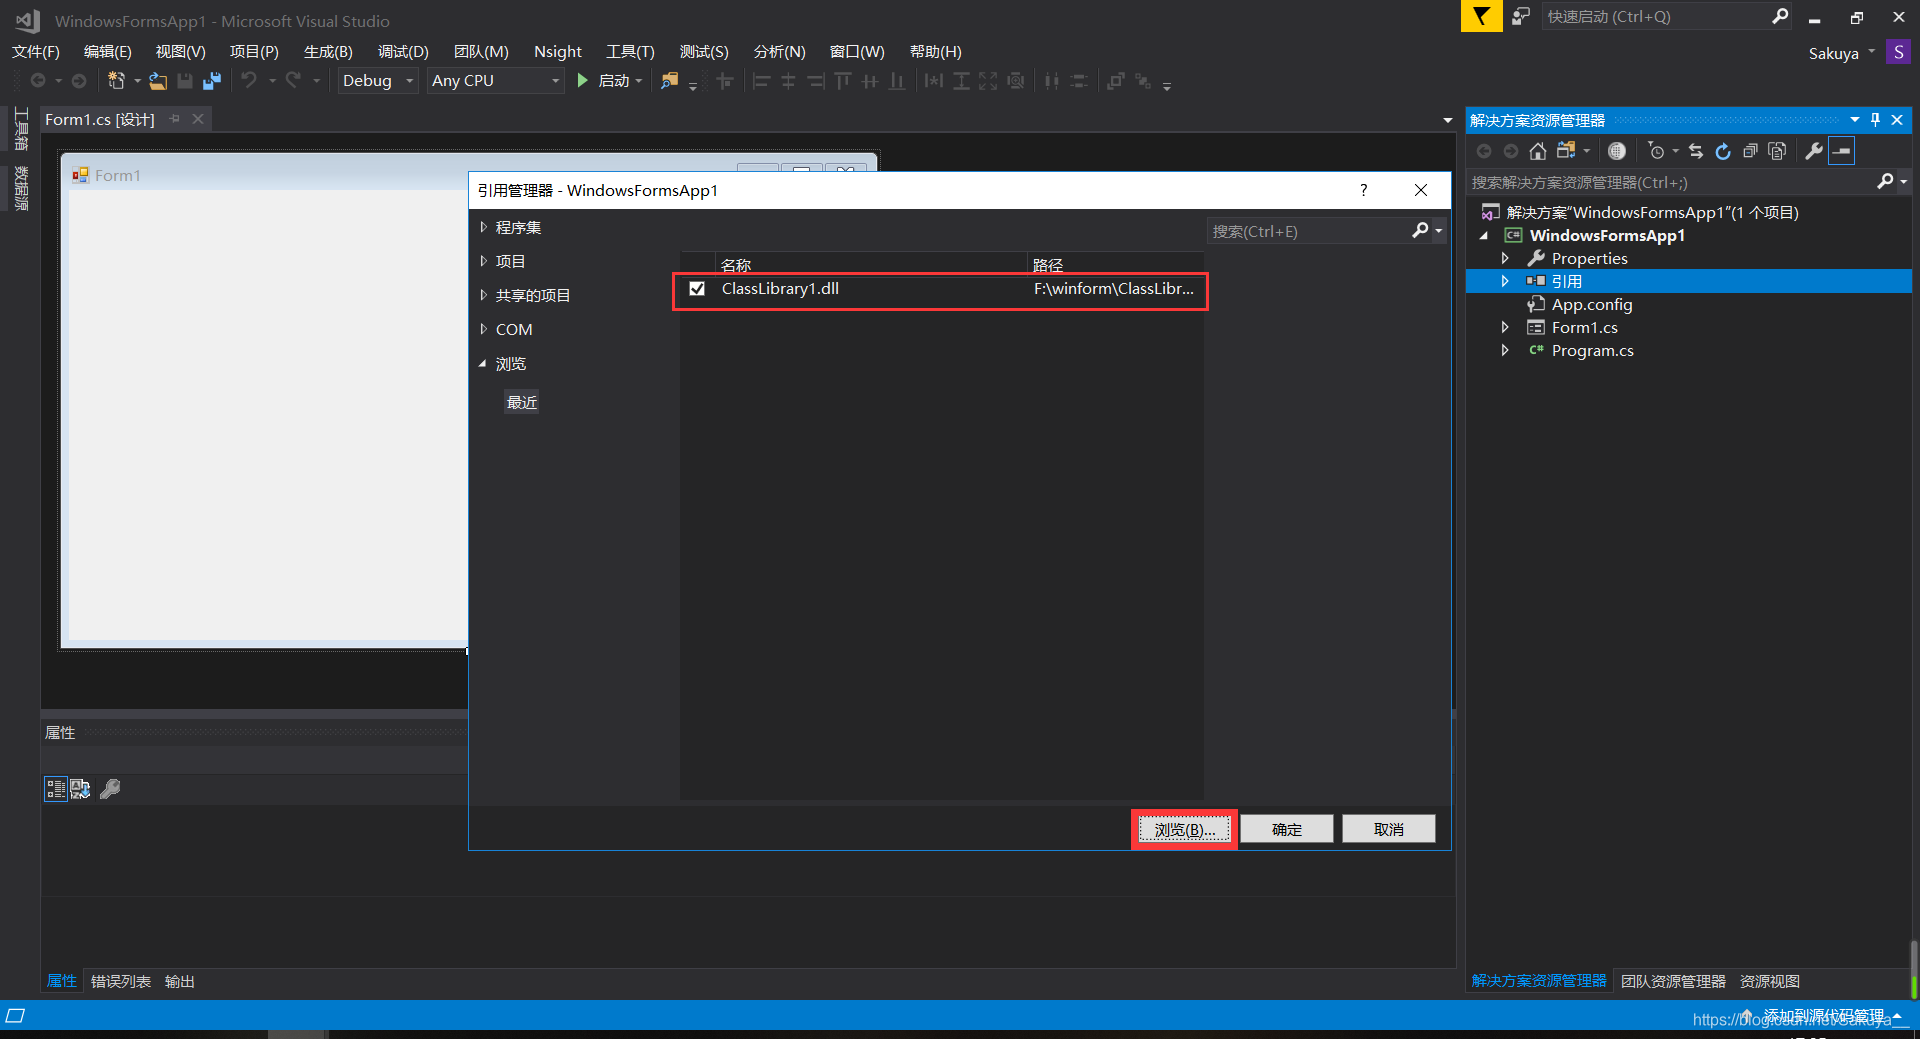Click the switch views folder icon
Viewport: 1920px width, 1039px height.
tap(1566, 151)
